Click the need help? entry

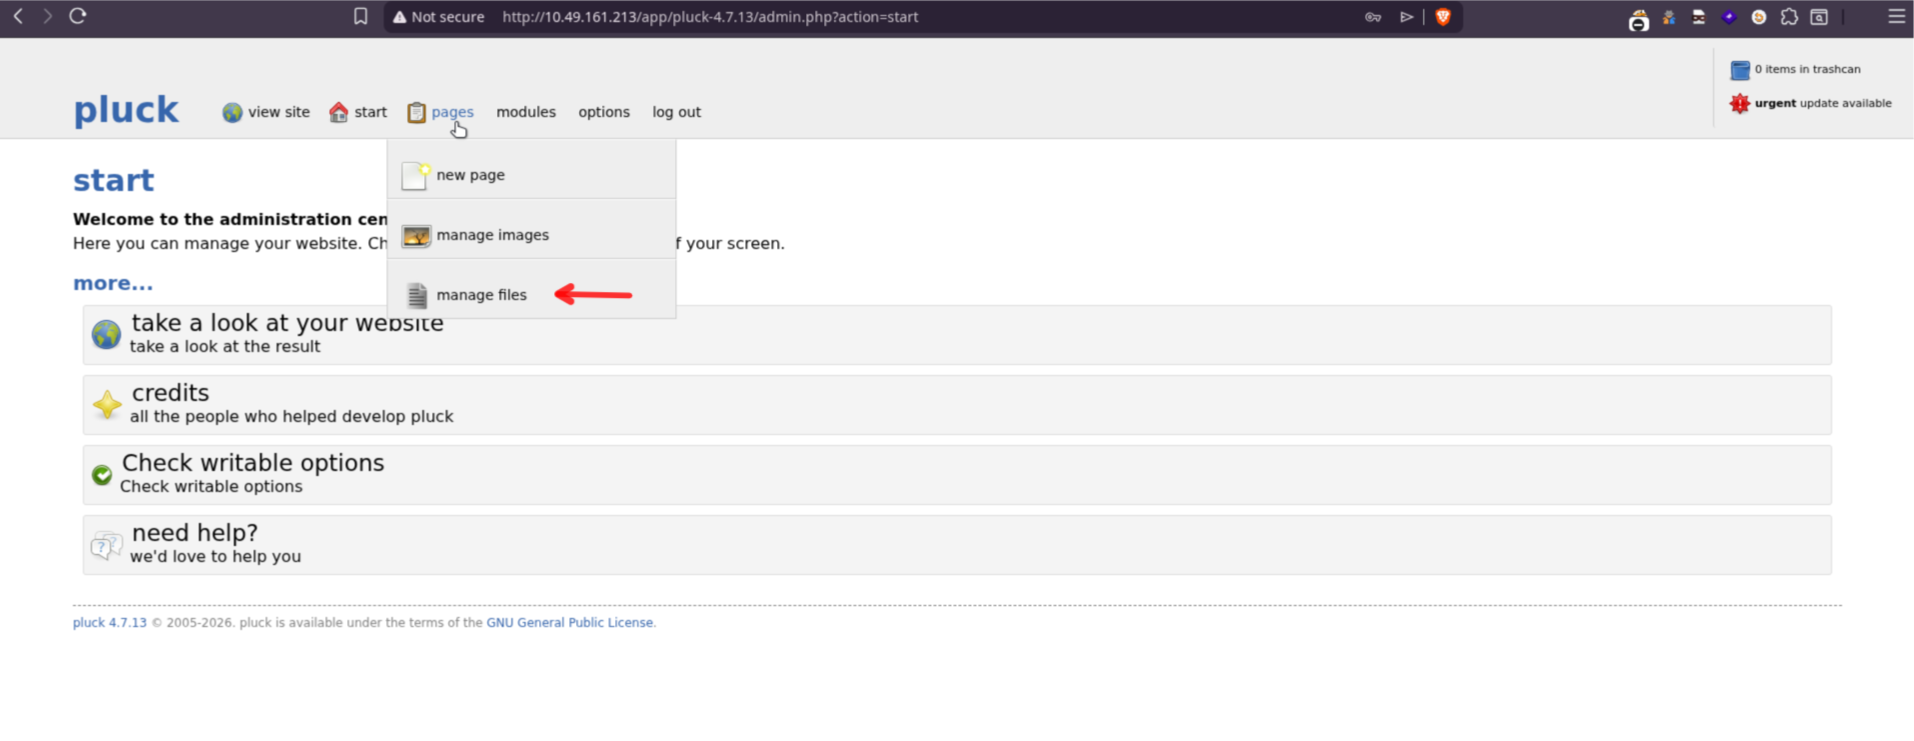coord(957,545)
